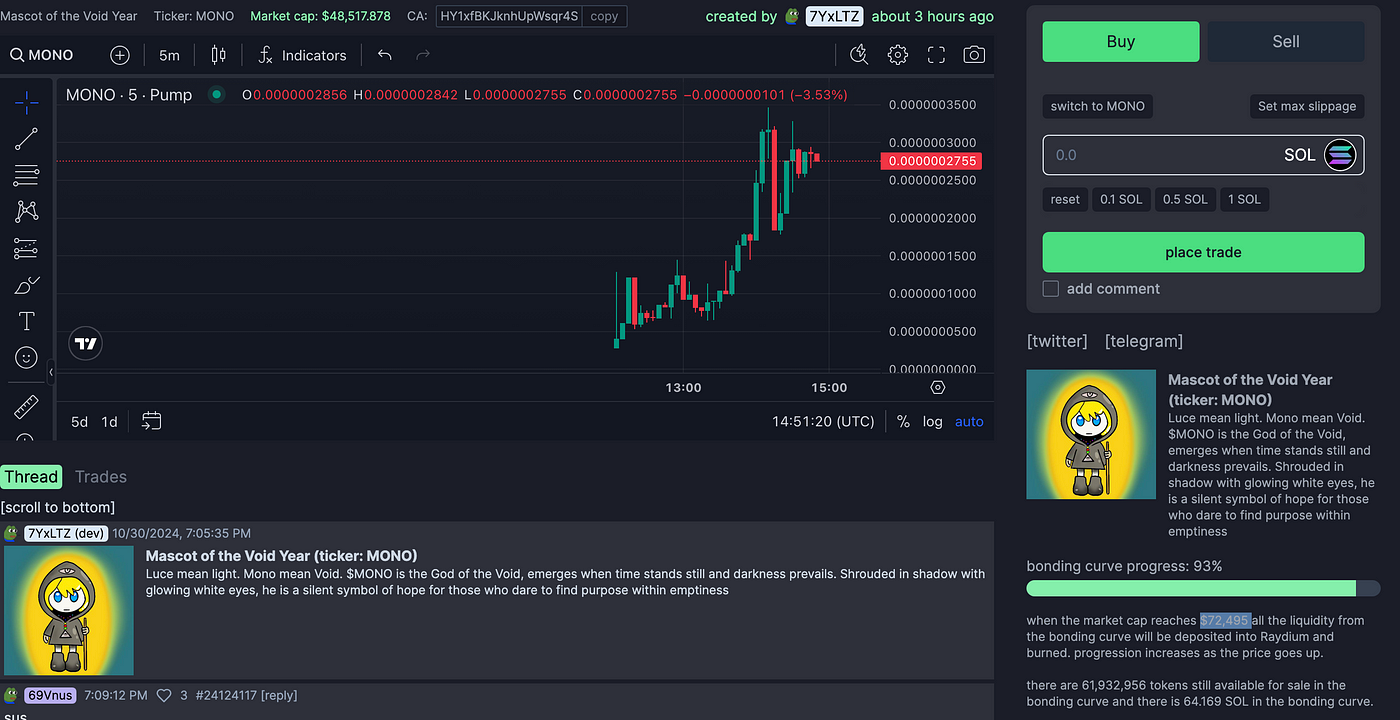Open symbol search for MONO
The height and width of the screenshot is (720, 1400).
(x=42, y=55)
